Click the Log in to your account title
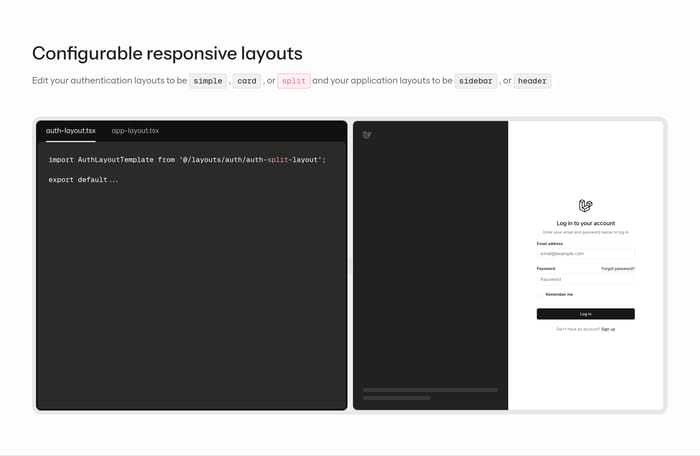Image resolution: width=700 pixels, height=456 pixels. (x=585, y=223)
